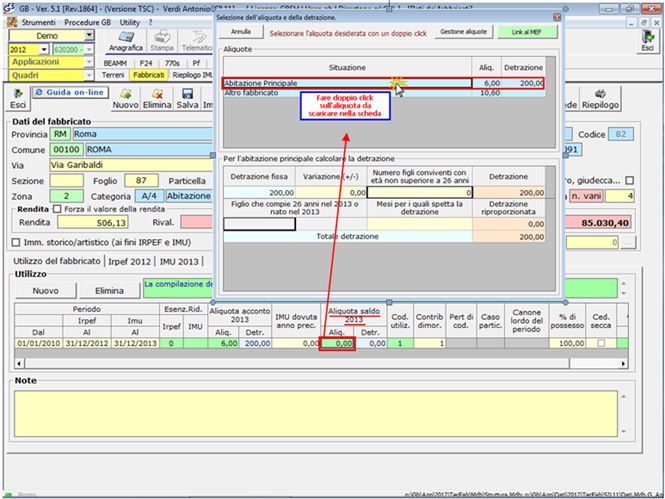665x499 pixels.
Task: Click the utilizzo table right scroll arrow
Action: pos(623,363)
